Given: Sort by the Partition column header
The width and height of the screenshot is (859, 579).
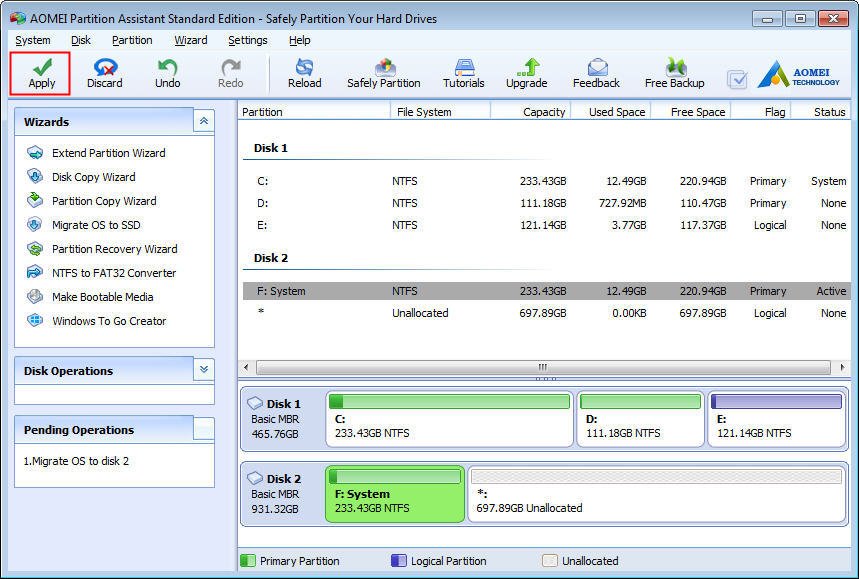Looking at the screenshot, I should 314,112.
